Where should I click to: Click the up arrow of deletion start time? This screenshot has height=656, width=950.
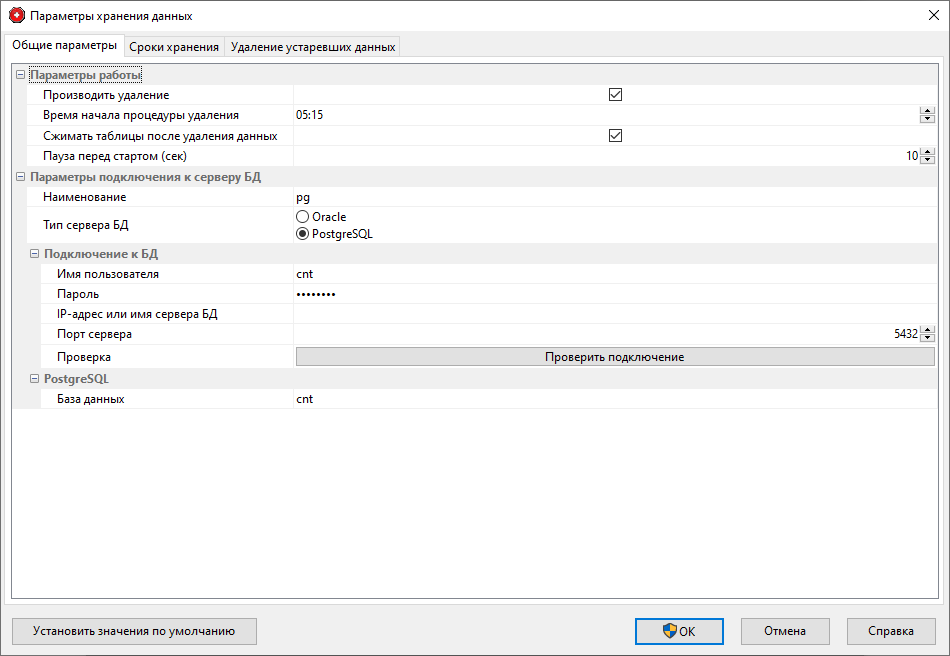[x=927, y=110]
